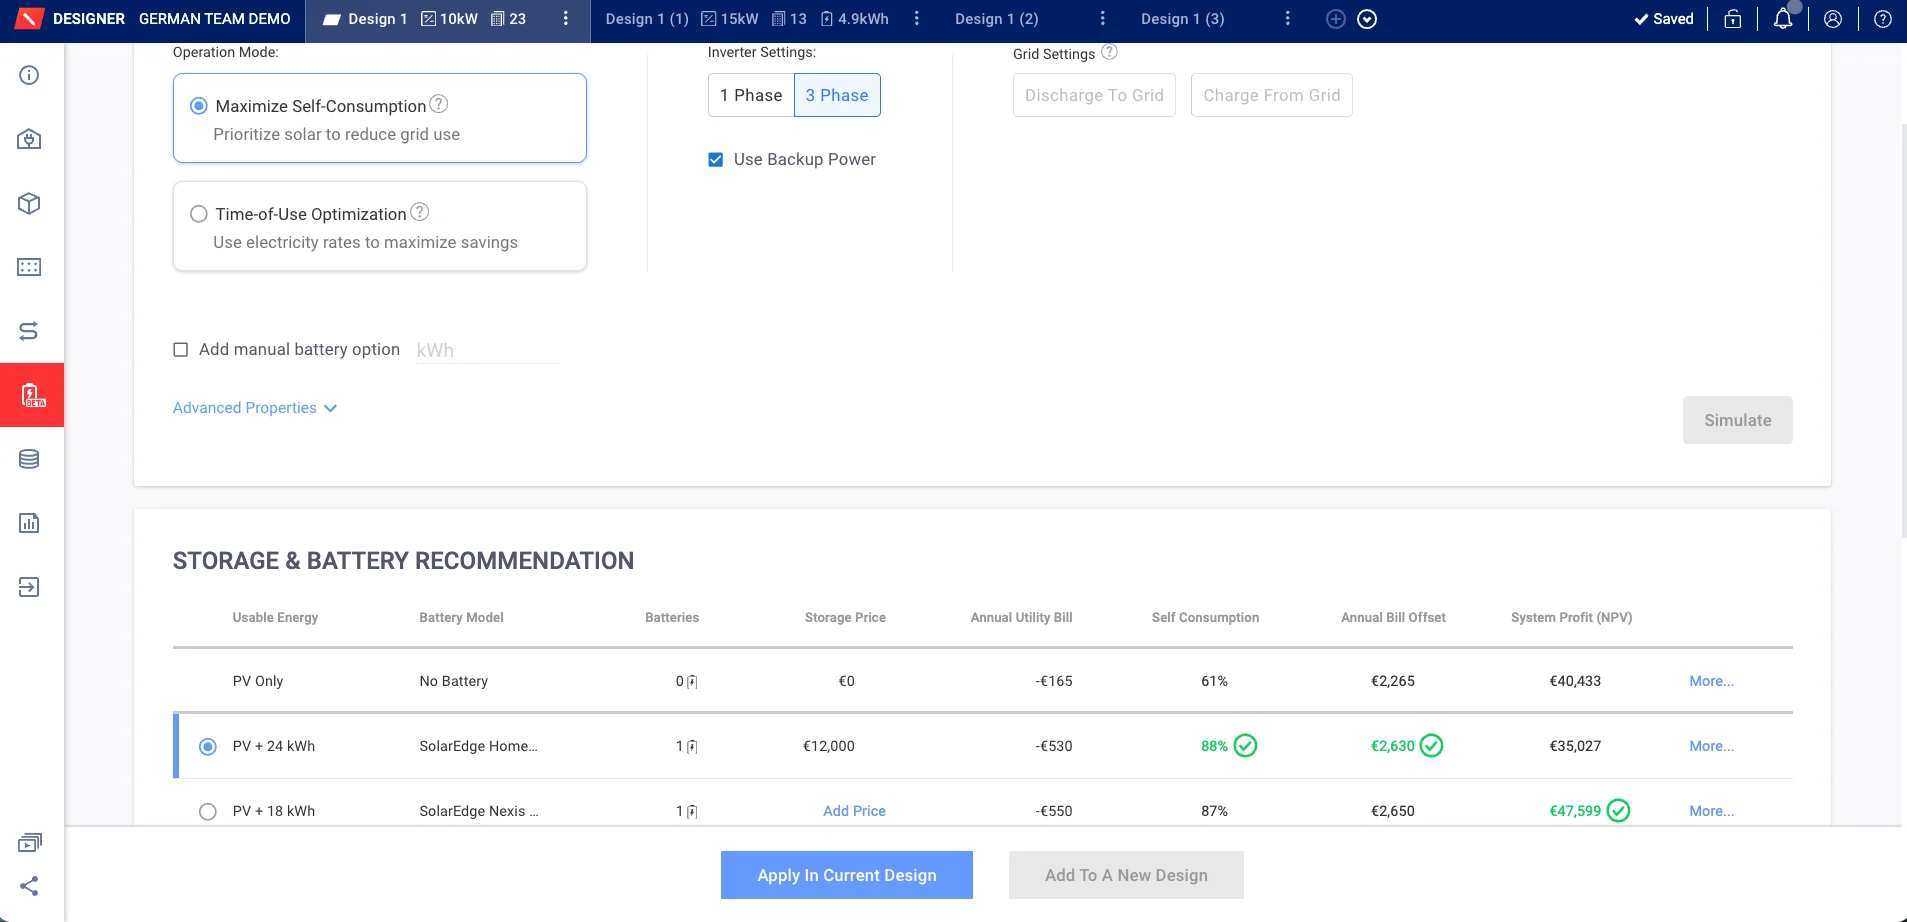This screenshot has width=1907, height=922.
Task: Open the notifications bell icon
Action: pos(1783,19)
